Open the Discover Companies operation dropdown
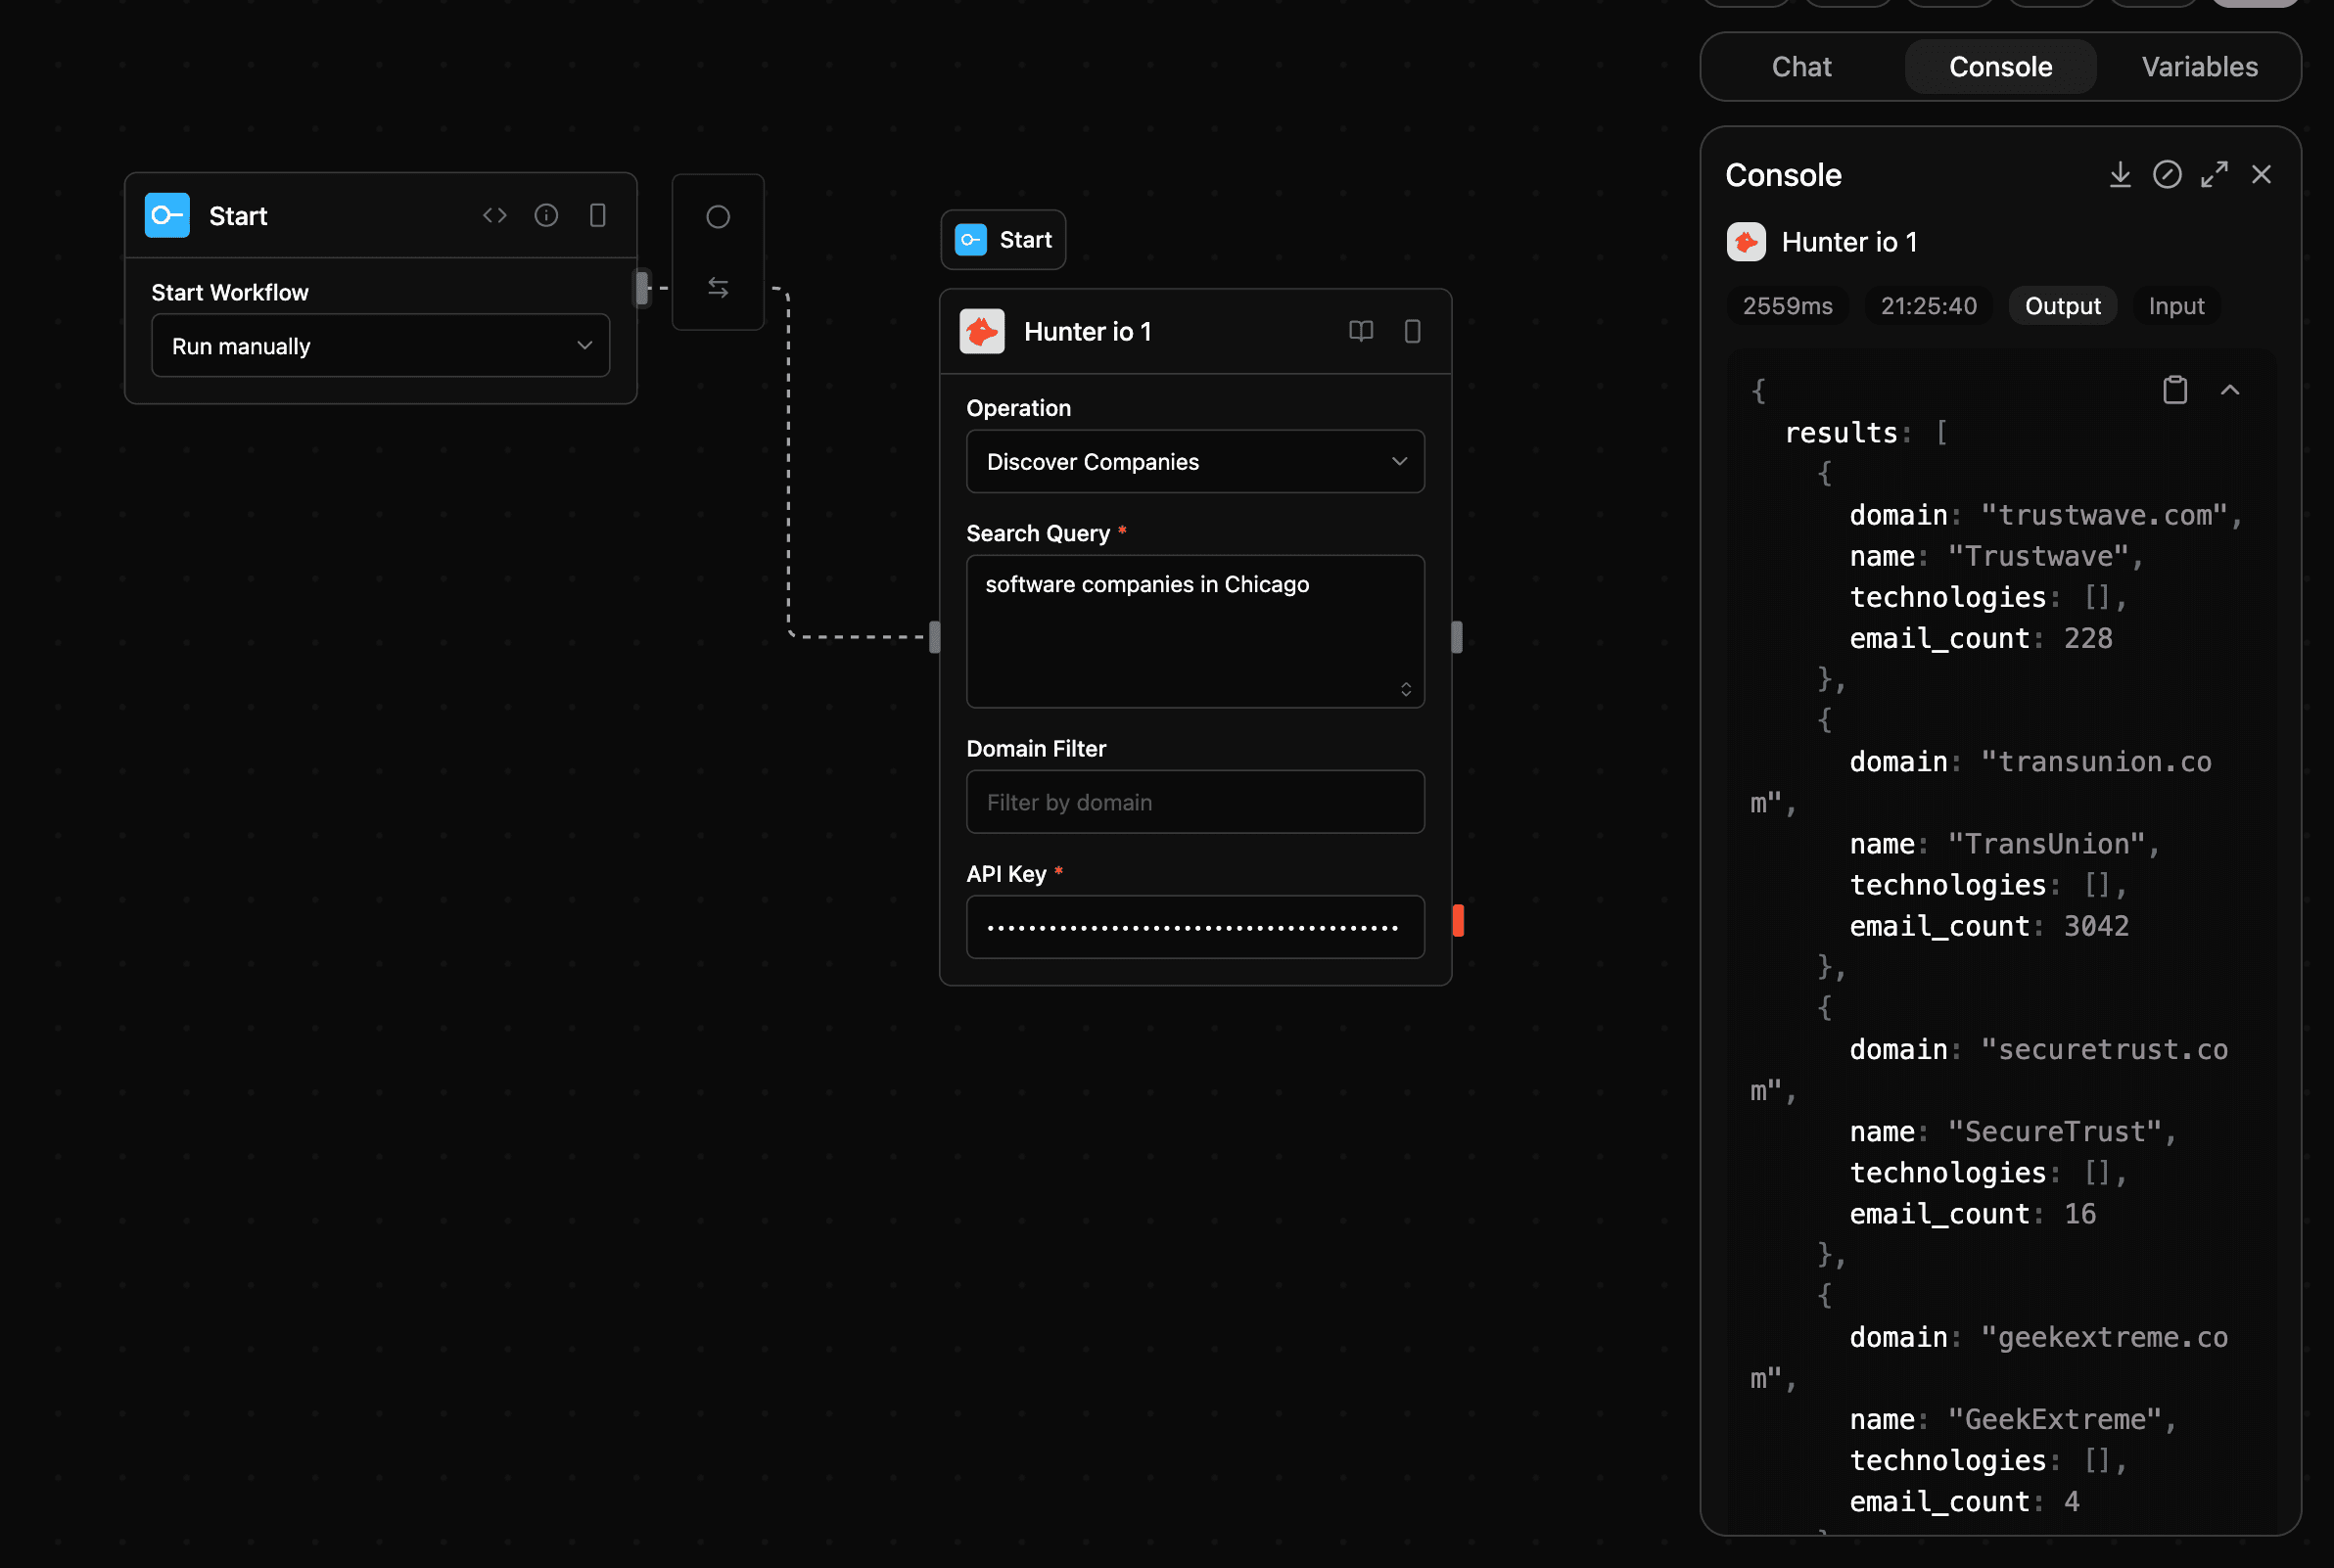Image resolution: width=2334 pixels, height=1568 pixels. [x=1195, y=461]
